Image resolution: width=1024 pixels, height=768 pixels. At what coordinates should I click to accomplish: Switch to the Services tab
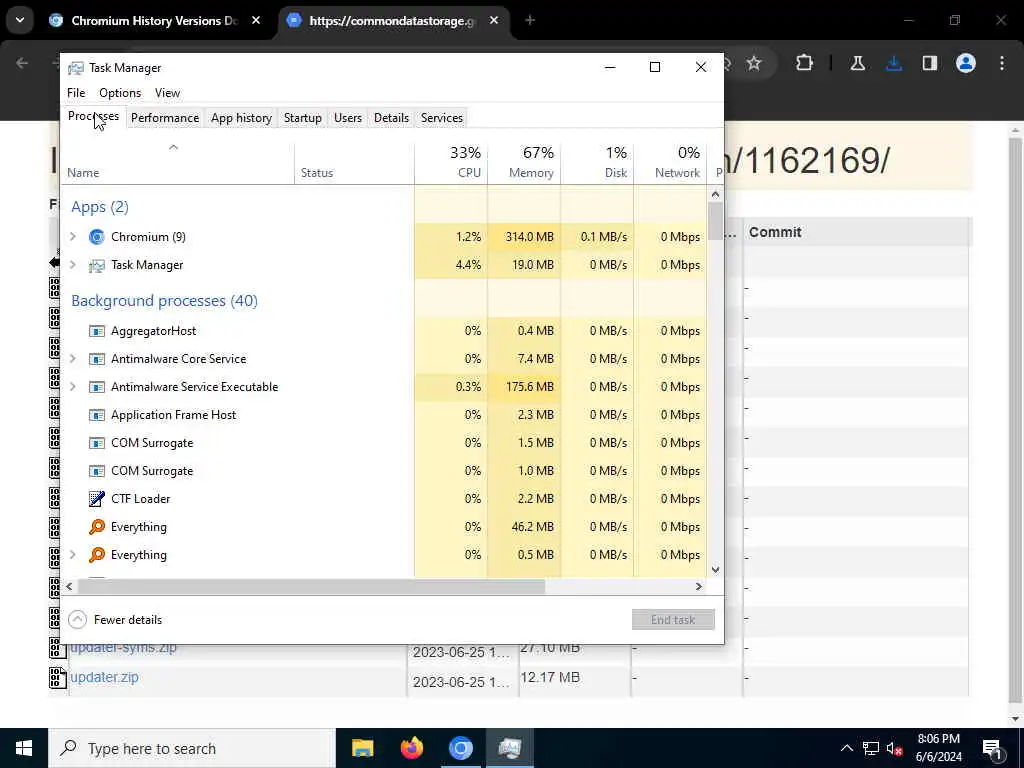click(x=441, y=118)
